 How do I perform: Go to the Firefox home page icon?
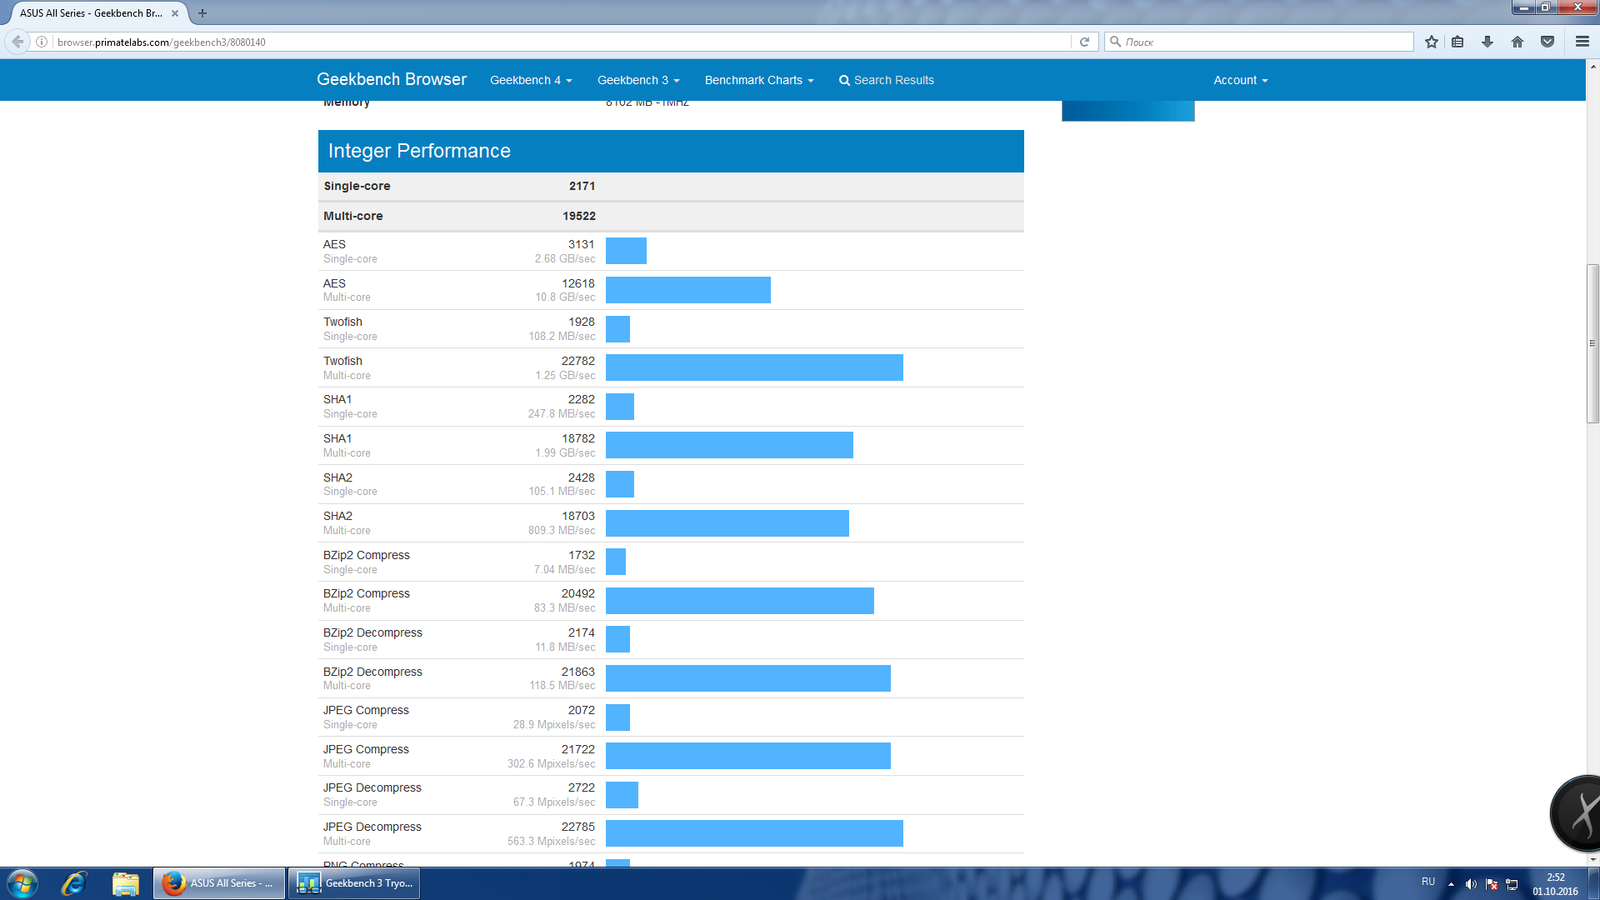[x=1517, y=42]
